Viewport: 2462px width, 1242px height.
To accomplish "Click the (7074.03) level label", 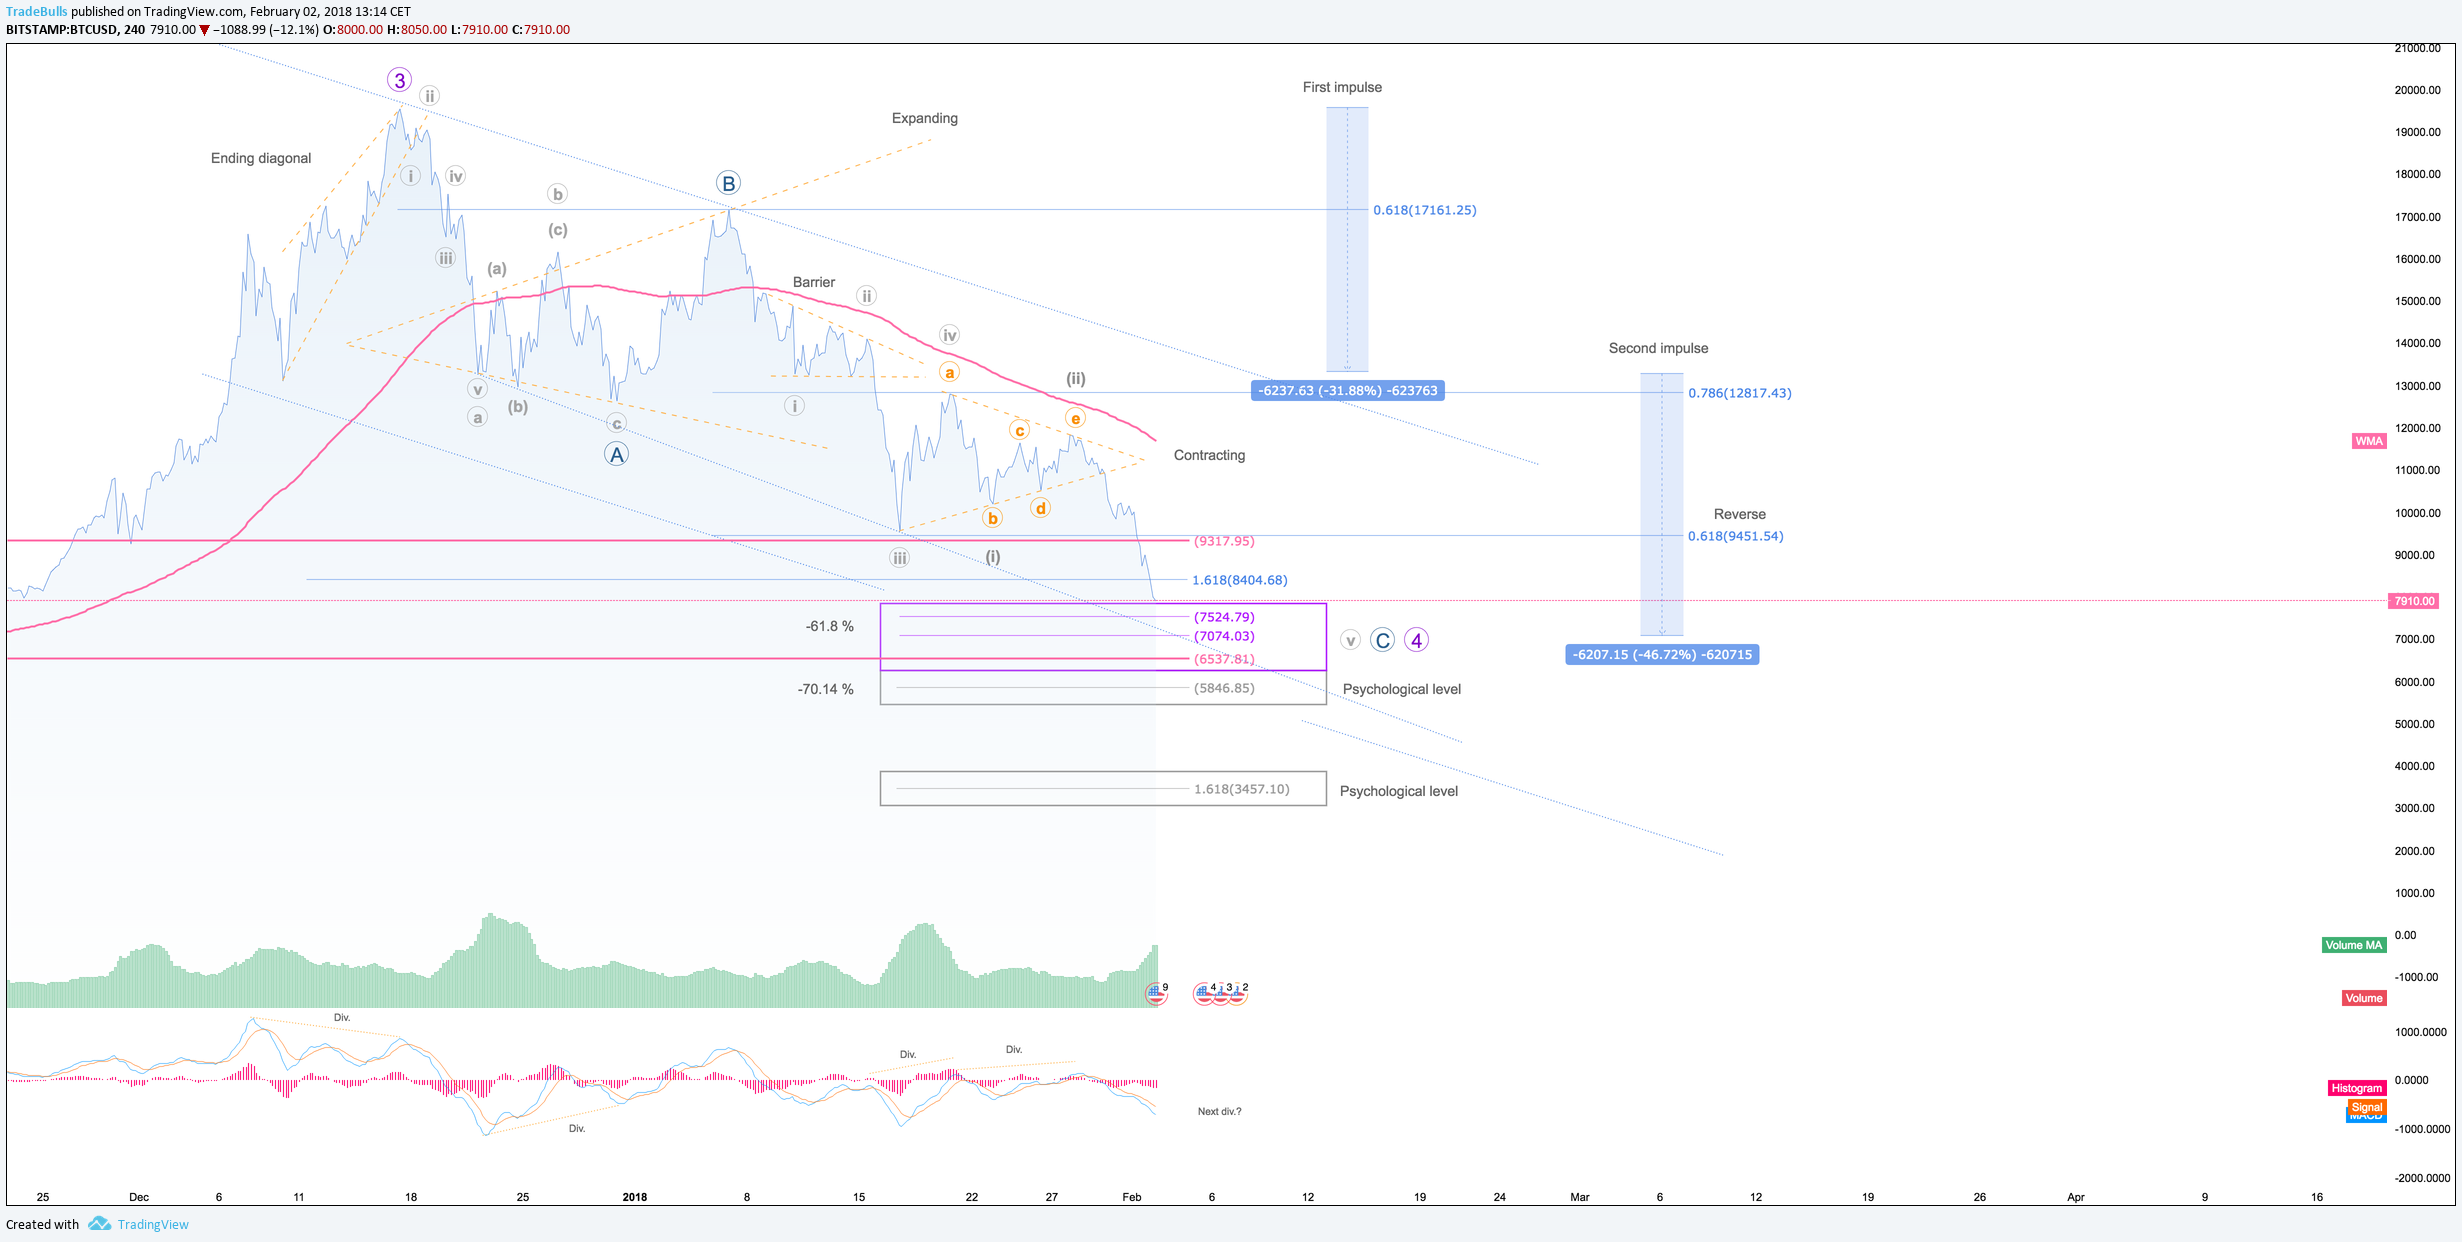I will [x=1224, y=636].
